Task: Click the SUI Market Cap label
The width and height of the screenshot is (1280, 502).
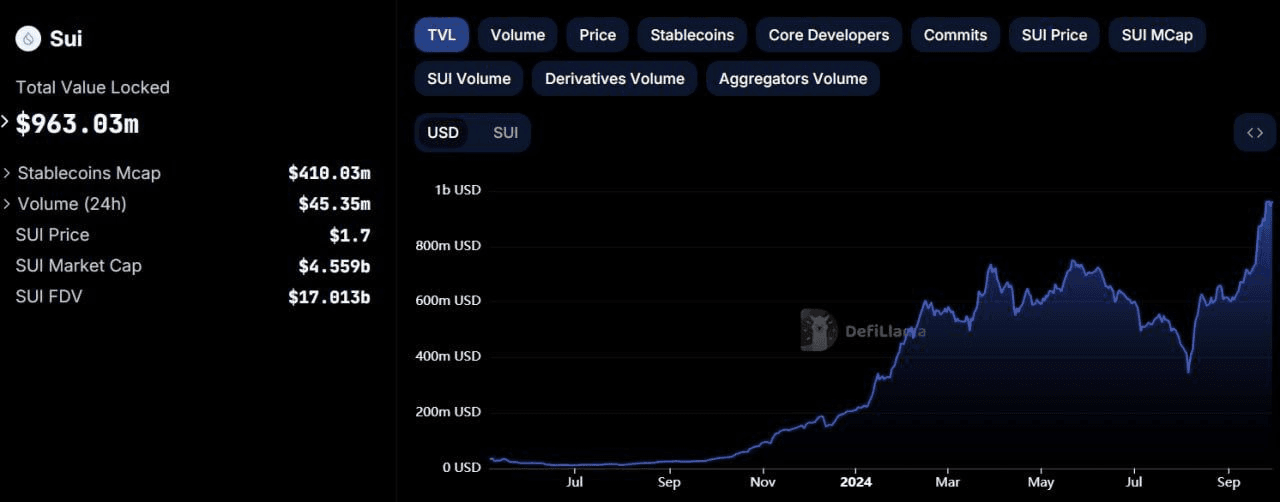Action: (79, 266)
